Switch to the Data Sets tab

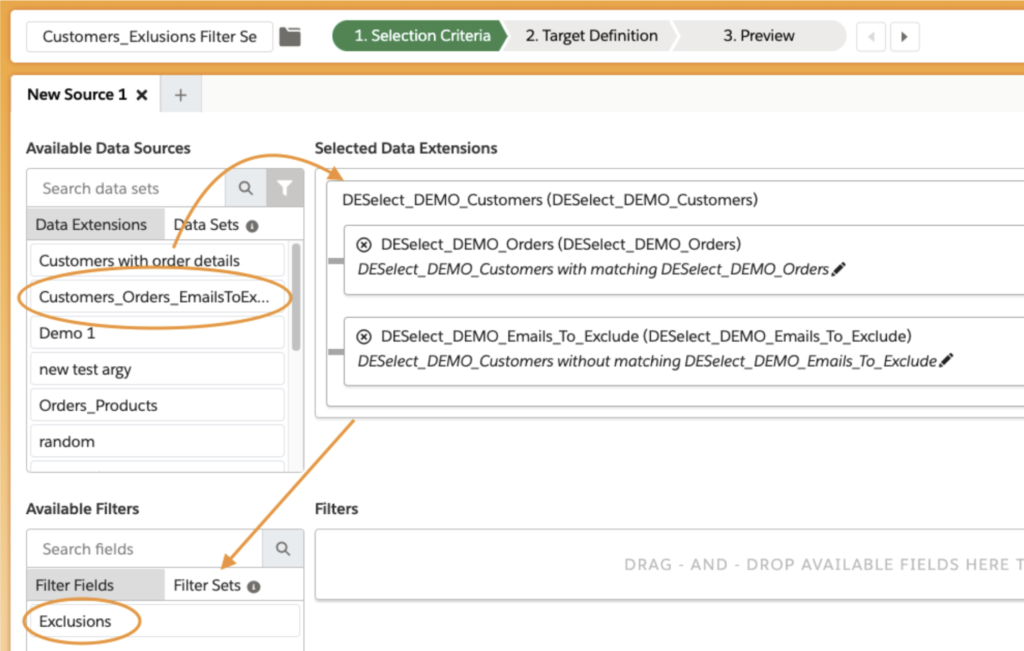tap(206, 225)
